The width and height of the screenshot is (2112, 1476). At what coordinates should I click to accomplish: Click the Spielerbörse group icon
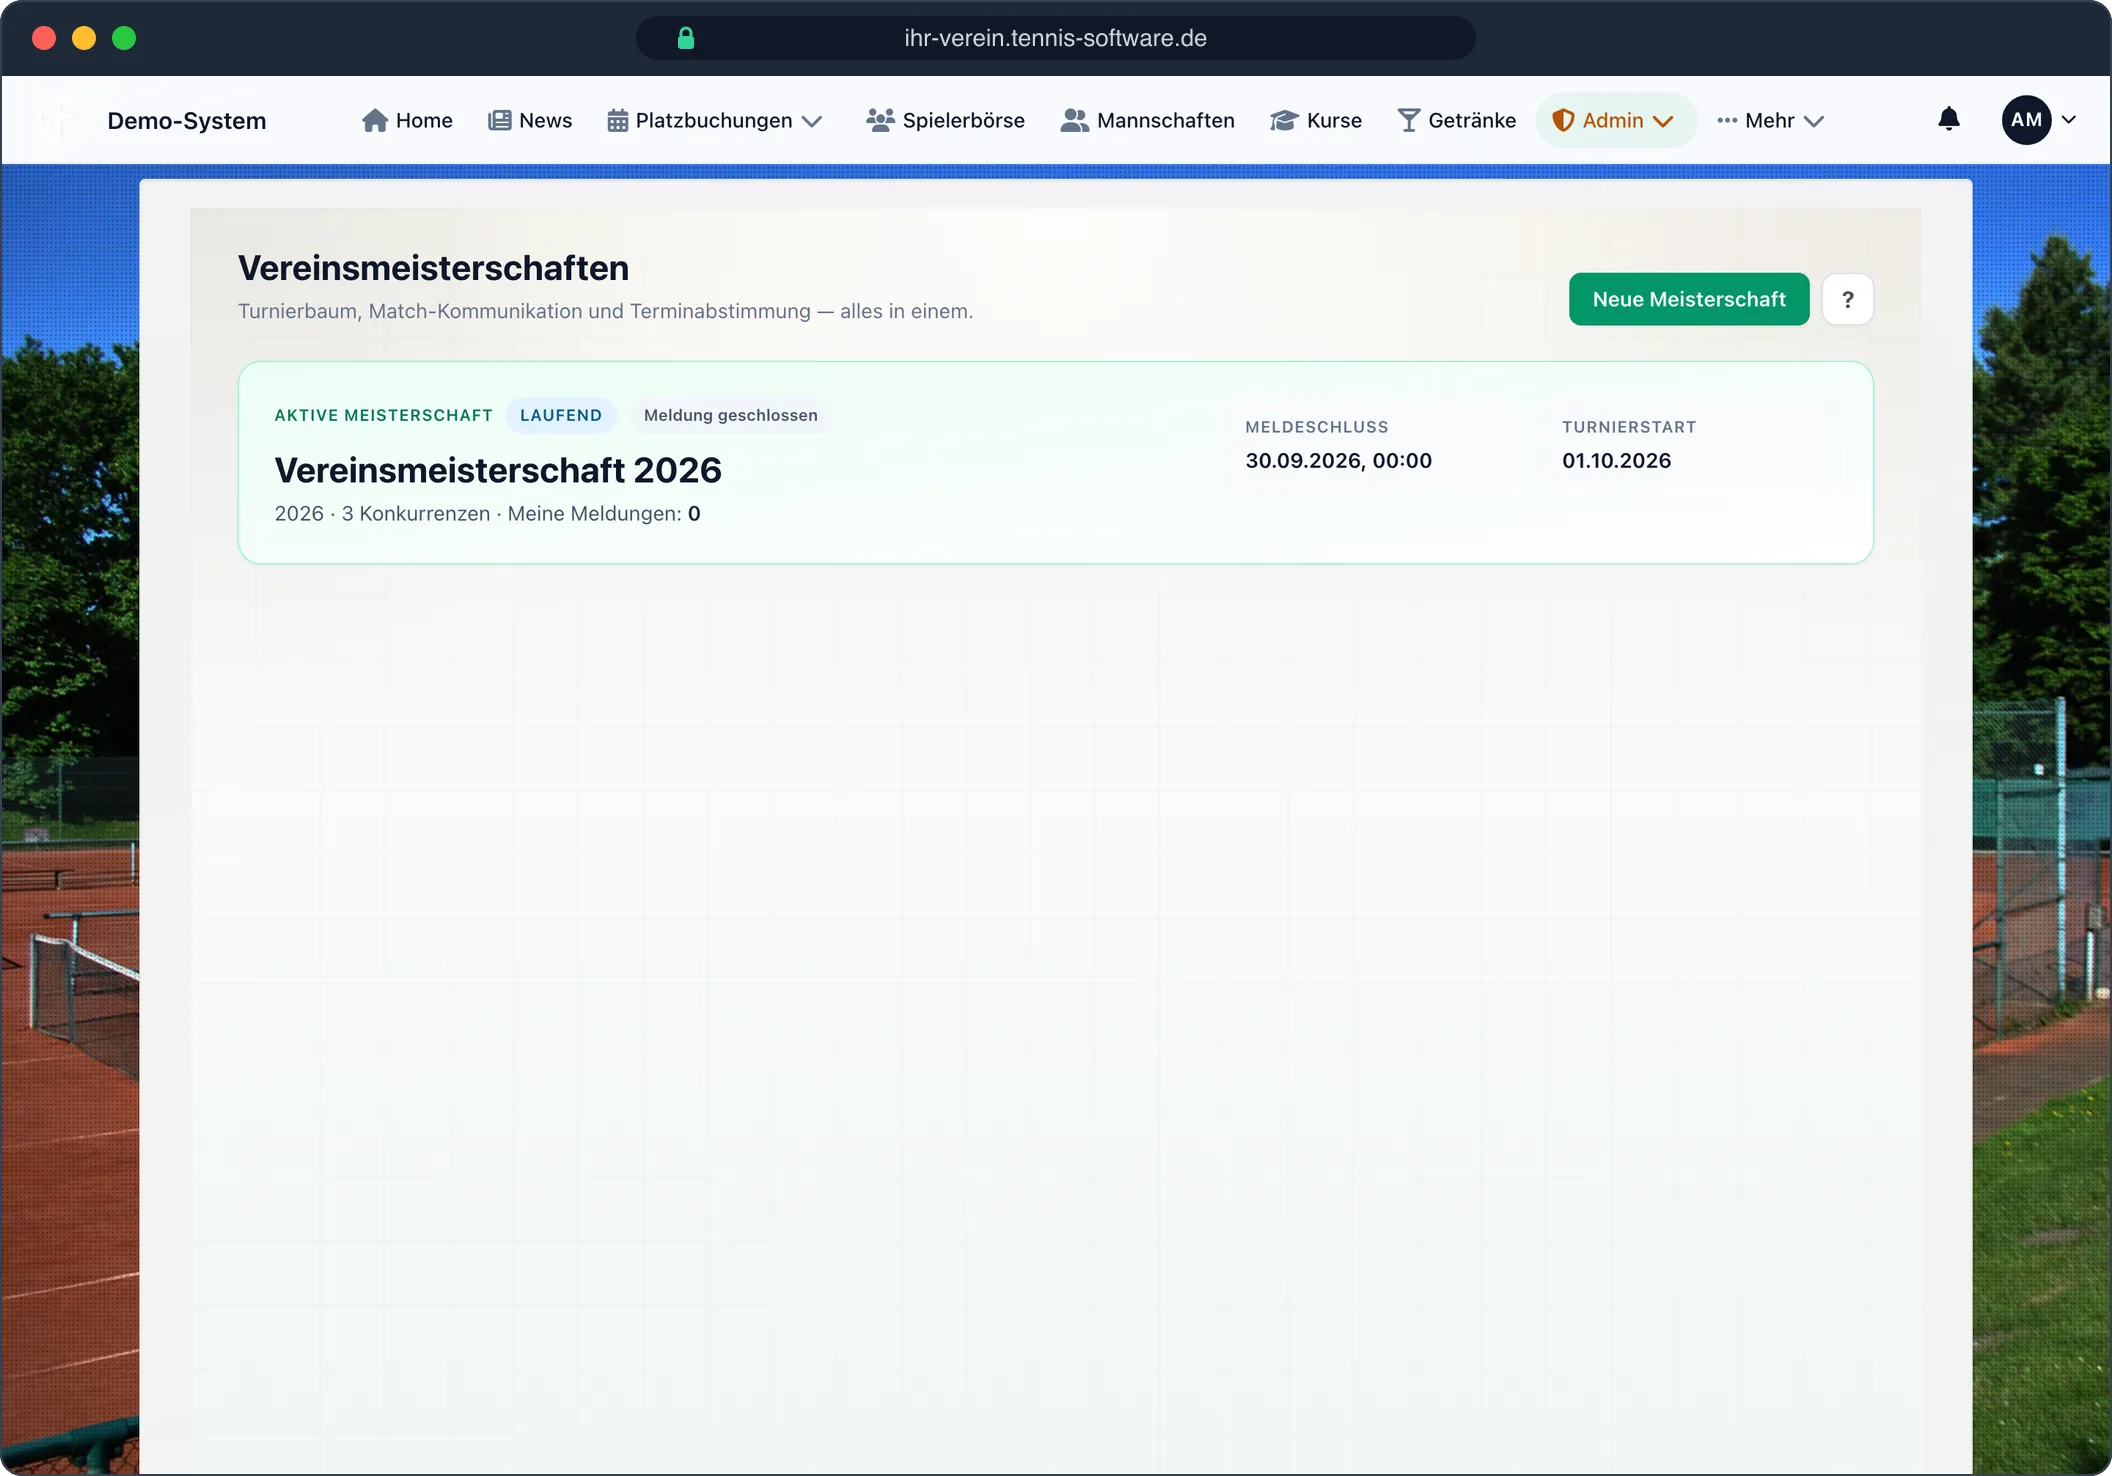point(880,121)
